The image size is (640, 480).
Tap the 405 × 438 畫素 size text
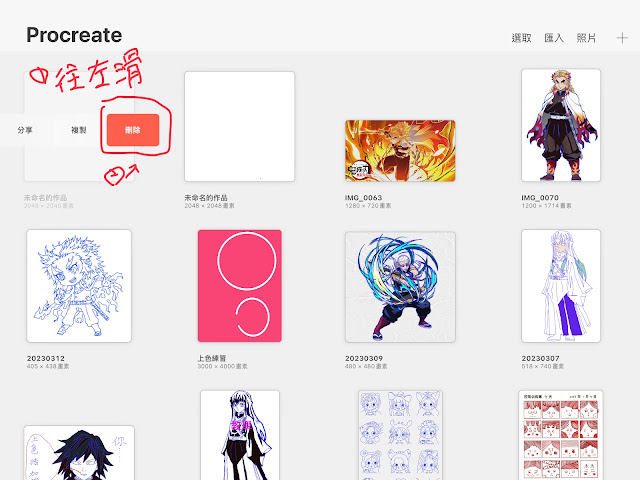point(48,367)
